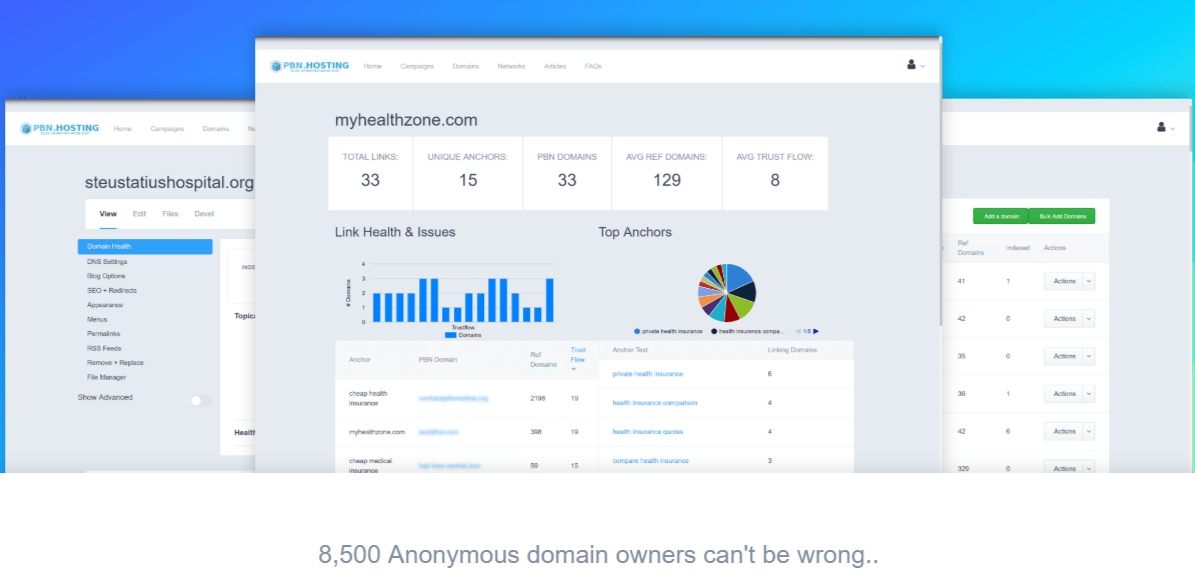The width and height of the screenshot is (1195, 582).
Task: Select Remove + Replace in the sidebar
Action: point(115,363)
